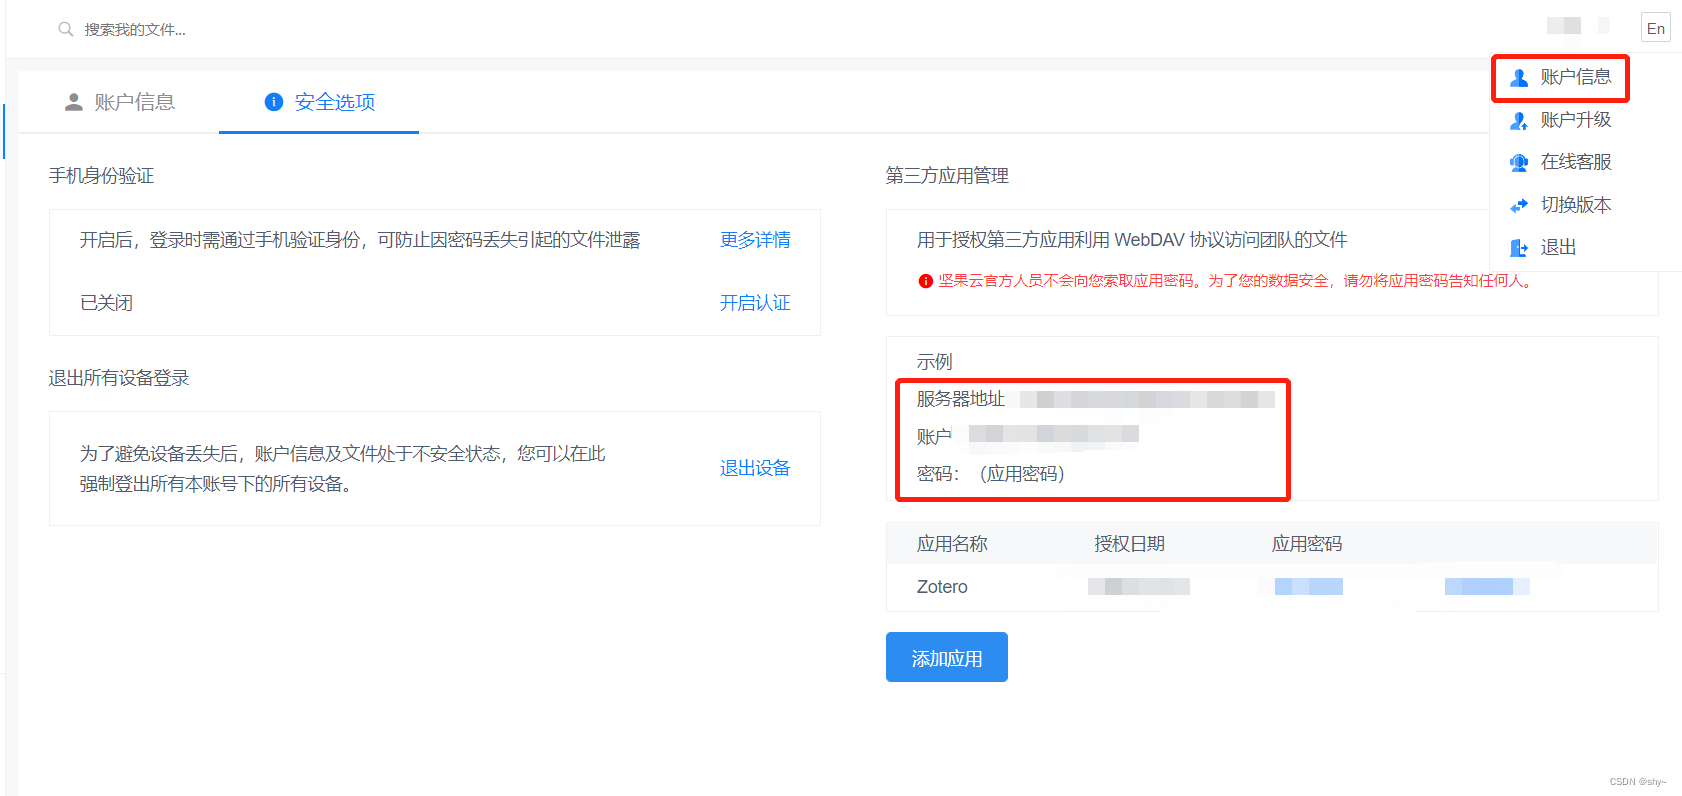Image resolution: width=1682 pixels, height=796 pixels.
Task: Click the 应用密码 column header
Action: 1307,544
